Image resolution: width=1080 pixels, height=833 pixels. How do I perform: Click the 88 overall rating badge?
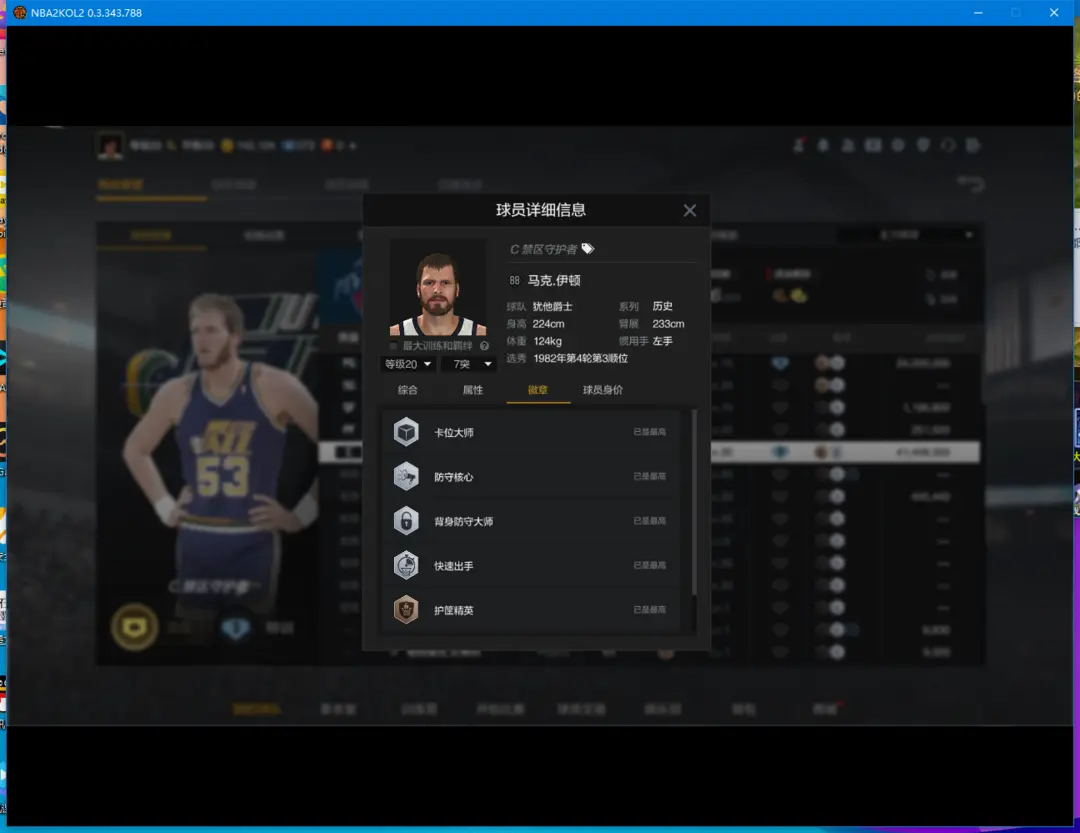[x=515, y=280]
